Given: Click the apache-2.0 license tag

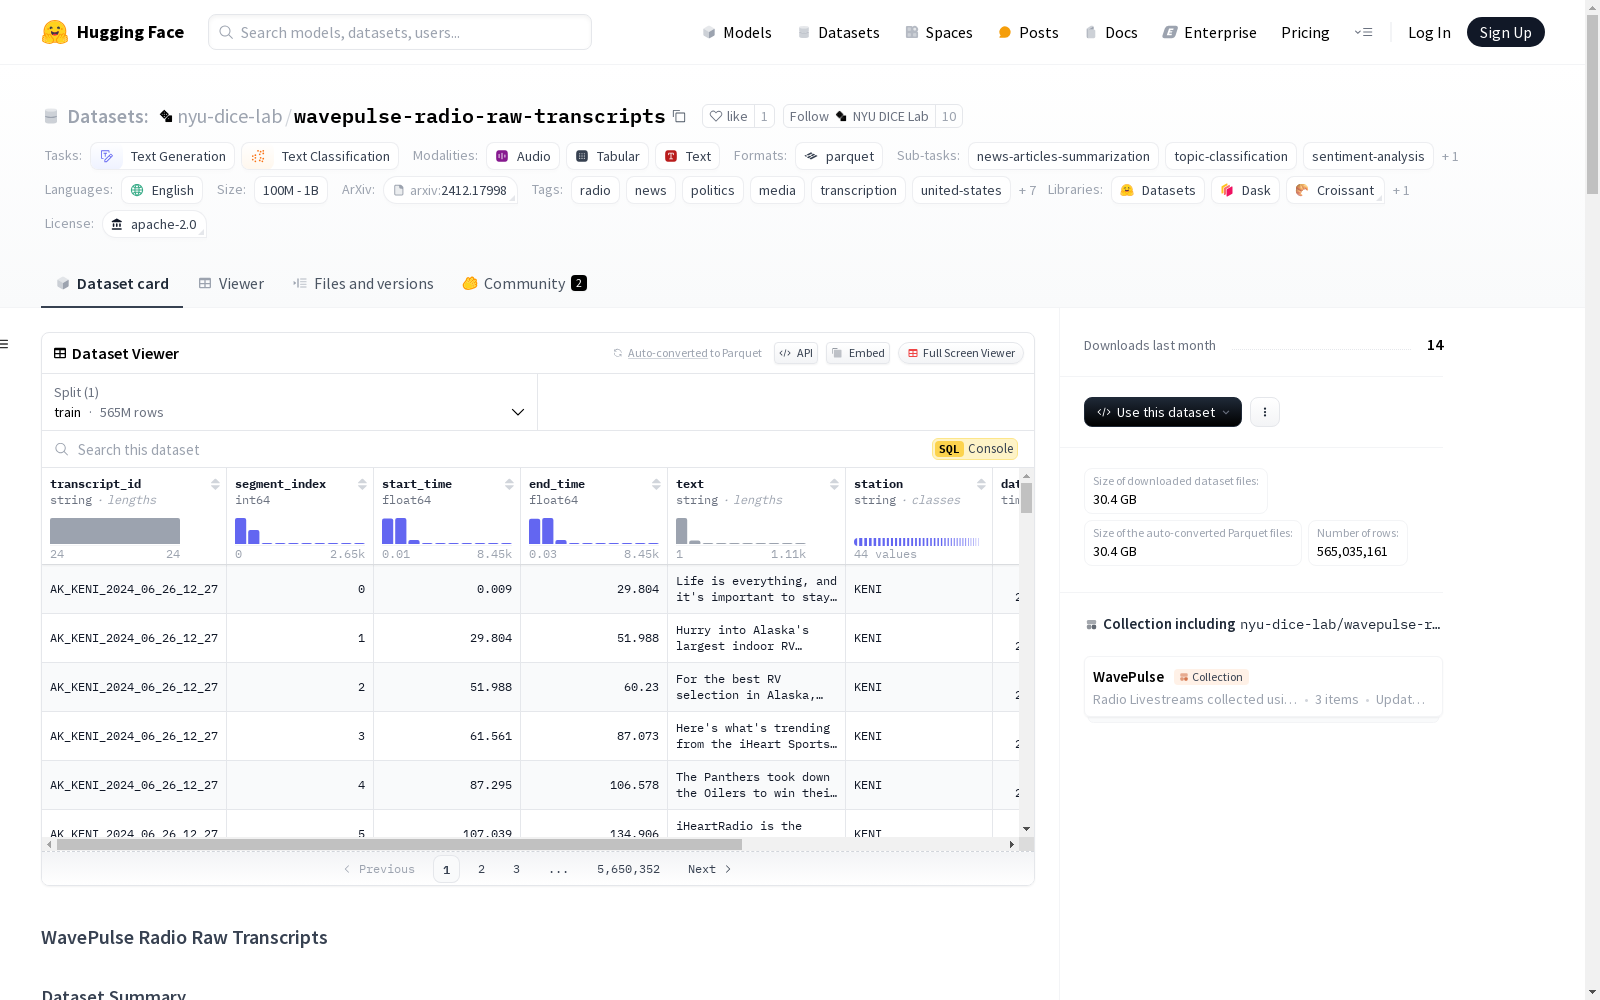Looking at the screenshot, I should (154, 224).
